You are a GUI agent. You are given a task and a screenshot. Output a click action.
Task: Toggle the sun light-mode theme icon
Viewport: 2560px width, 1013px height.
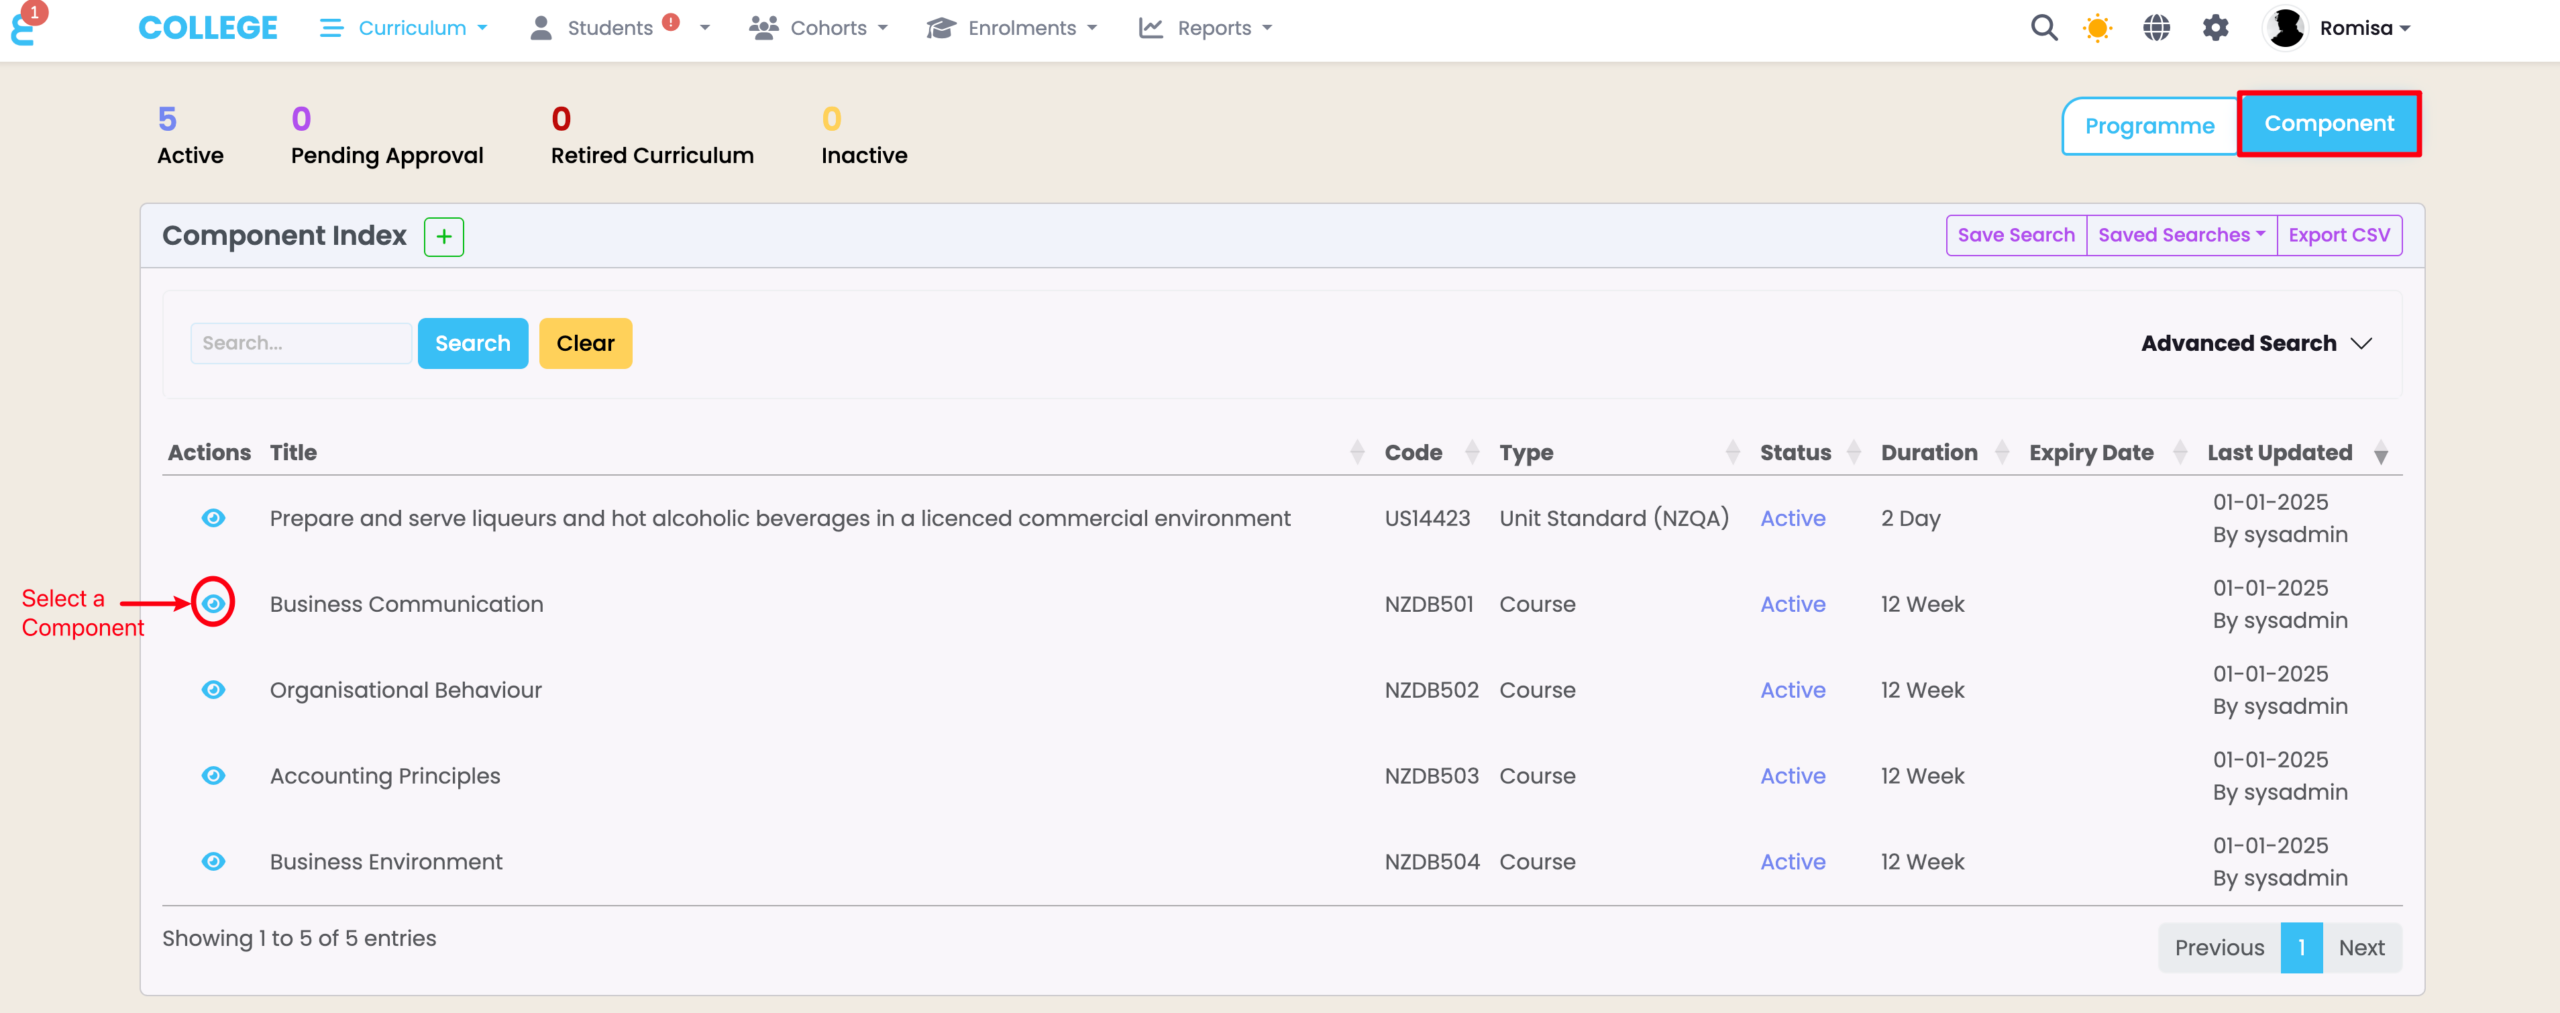2097,28
